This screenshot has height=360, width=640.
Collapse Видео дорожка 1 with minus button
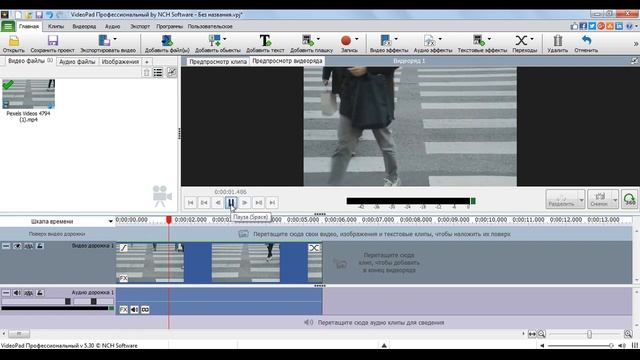6,246
